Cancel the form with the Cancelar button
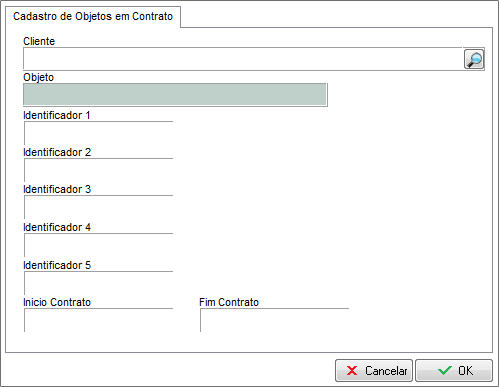Viewport: 499px width, 387px height. point(374,370)
